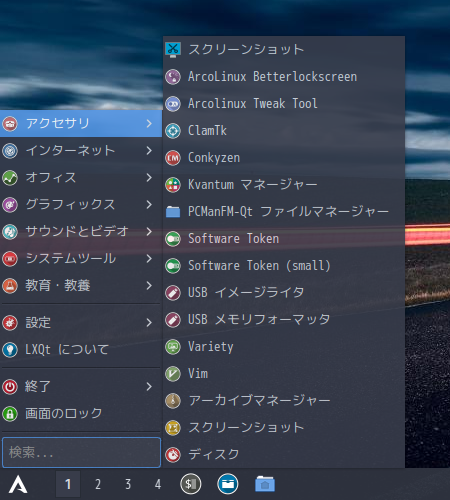Click the ArcoLinux Betterlockscreen icon
Screen dimensions: 450x500
click(173, 77)
